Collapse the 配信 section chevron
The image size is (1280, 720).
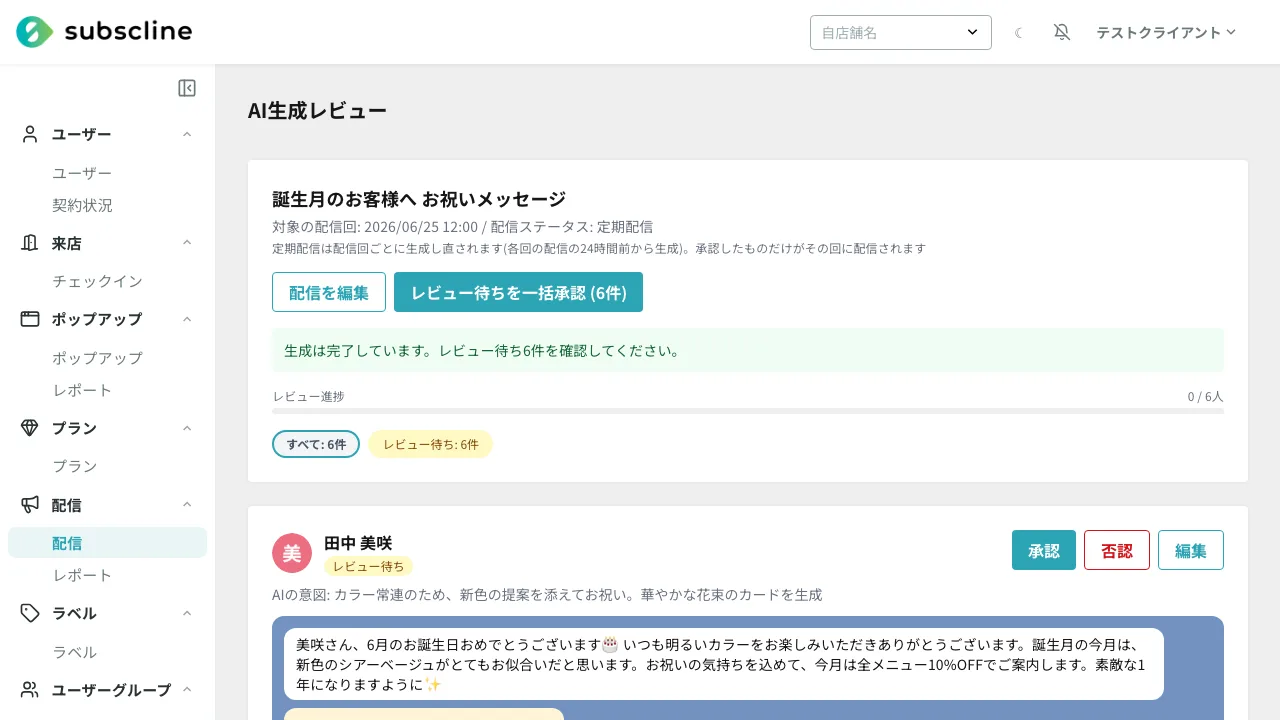pyautogui.click(x=187, y=504)
